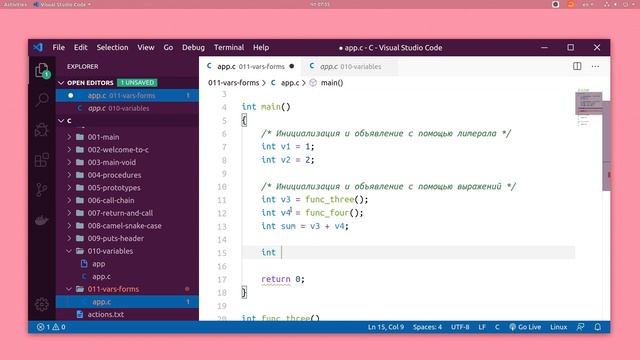Viewport: 640px width, 360px height.
Task: Open the Manage gear icon
Action: pos(42,304)
